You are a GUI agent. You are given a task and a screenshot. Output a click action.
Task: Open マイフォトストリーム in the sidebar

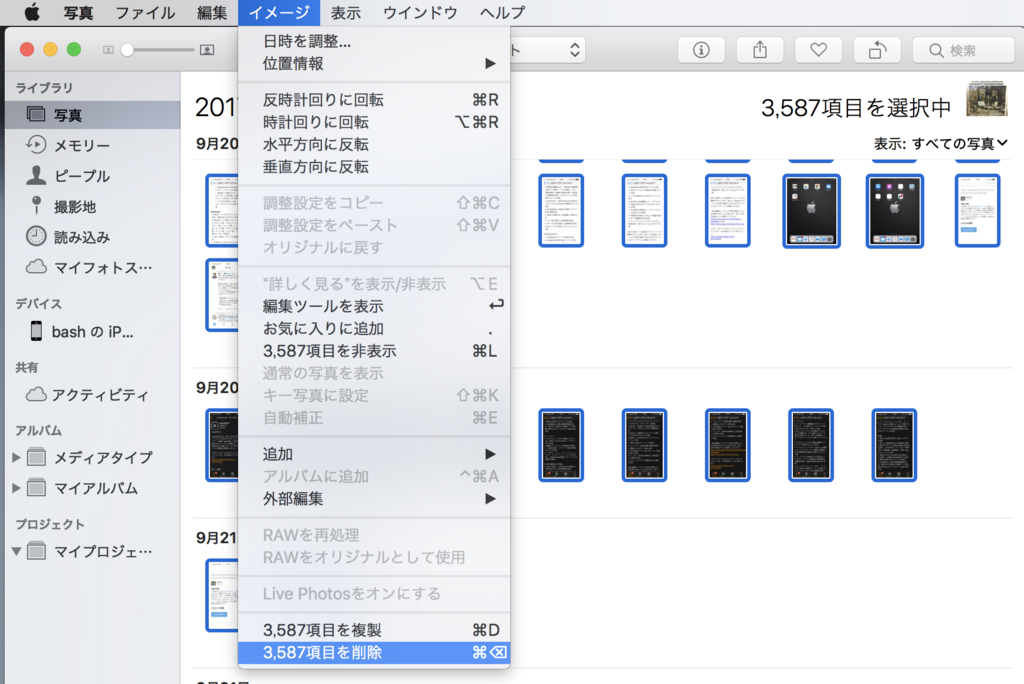point(93,268)
